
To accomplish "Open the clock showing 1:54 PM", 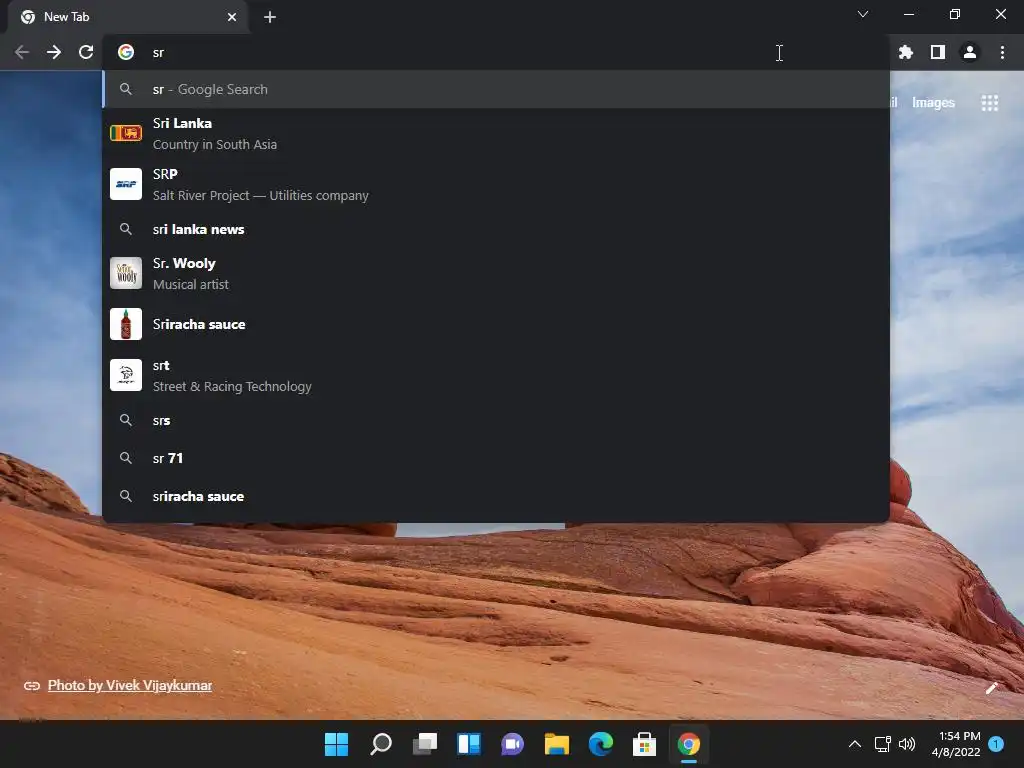I will point(956,744).
